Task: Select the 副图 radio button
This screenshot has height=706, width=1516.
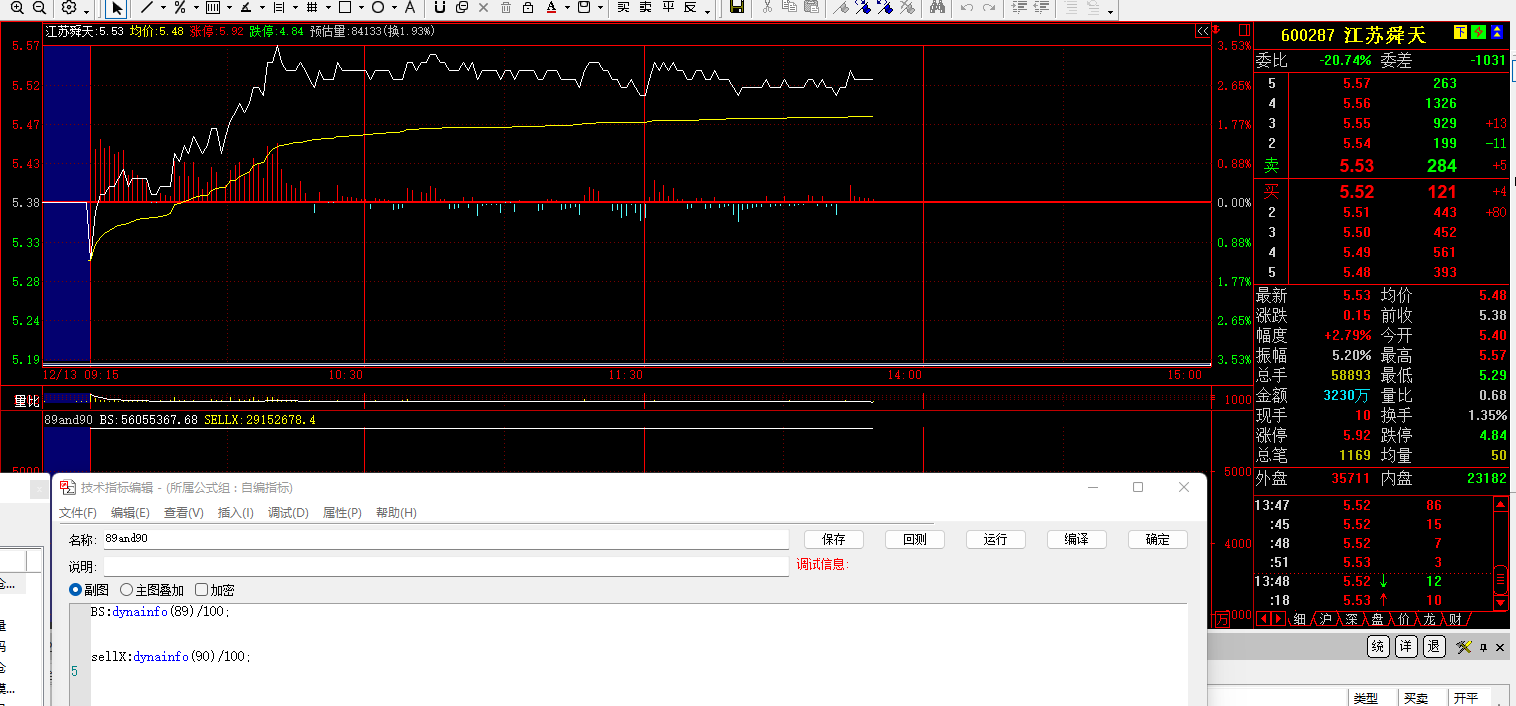Action: [x=75, y=590]
